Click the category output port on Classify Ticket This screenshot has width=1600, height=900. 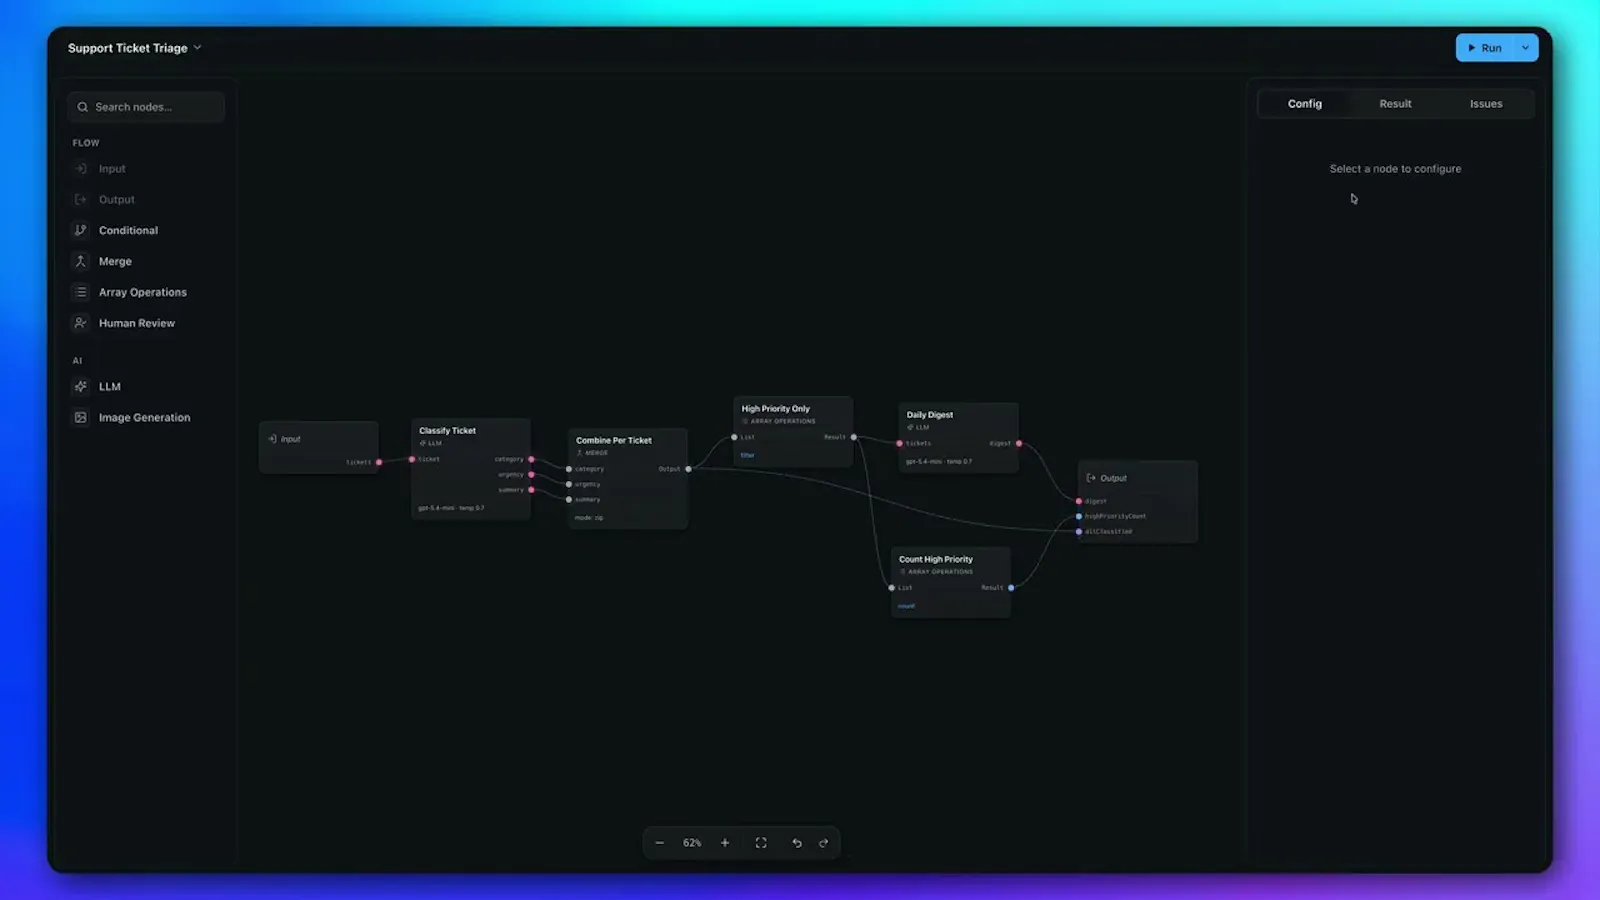click(x=531, y=459)
